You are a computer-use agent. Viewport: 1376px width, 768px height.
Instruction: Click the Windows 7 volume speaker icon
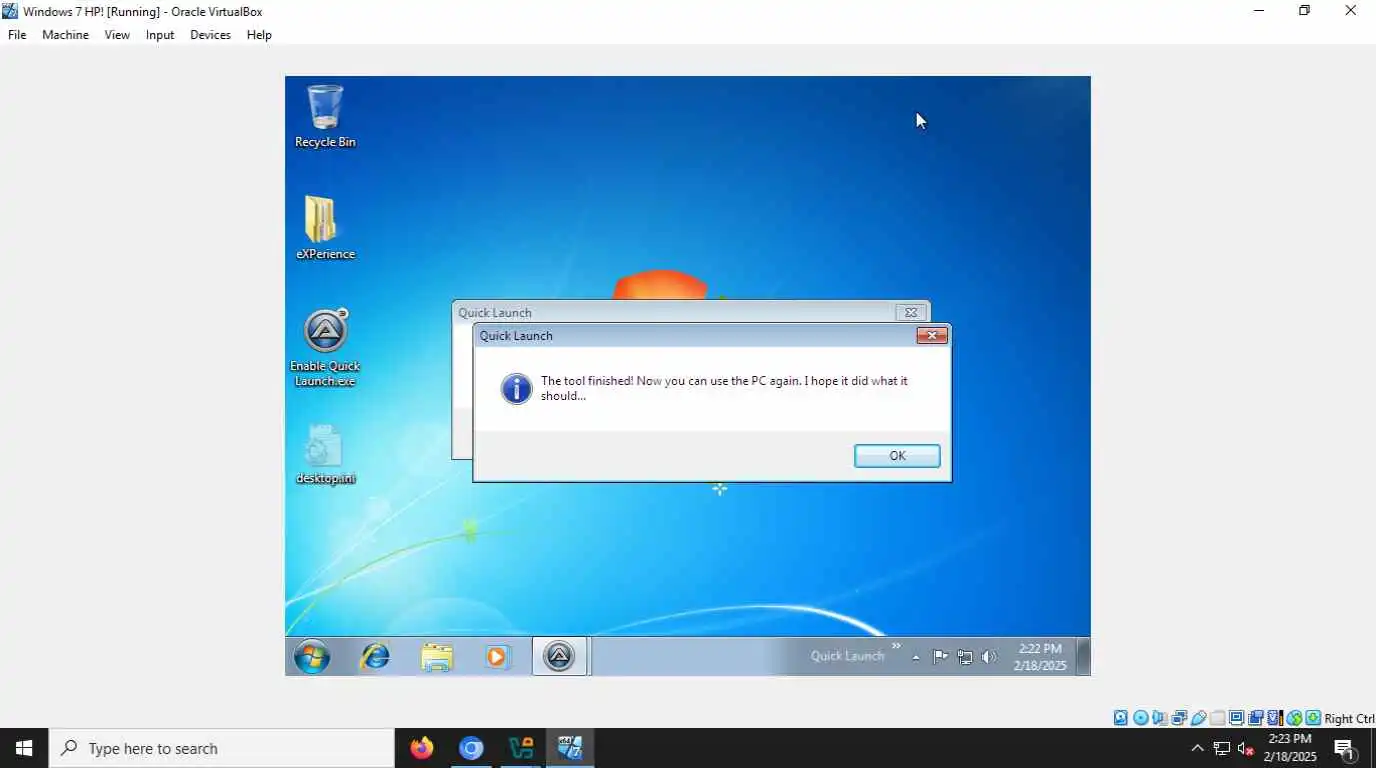(989, 657)
